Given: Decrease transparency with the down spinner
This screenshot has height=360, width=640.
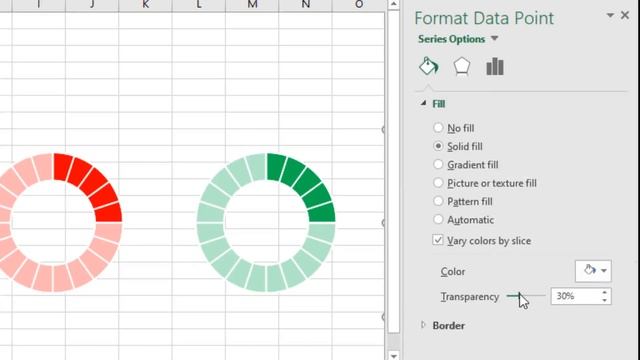Looking at the screenshot, I should pyautogui.click(x=604, y=300).
